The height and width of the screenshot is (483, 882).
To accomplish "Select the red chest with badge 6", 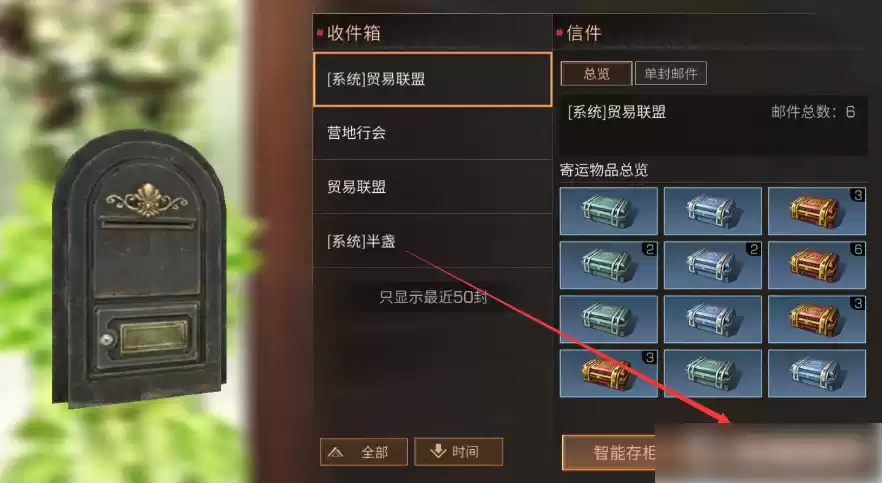I will click(x=817, y=265).
